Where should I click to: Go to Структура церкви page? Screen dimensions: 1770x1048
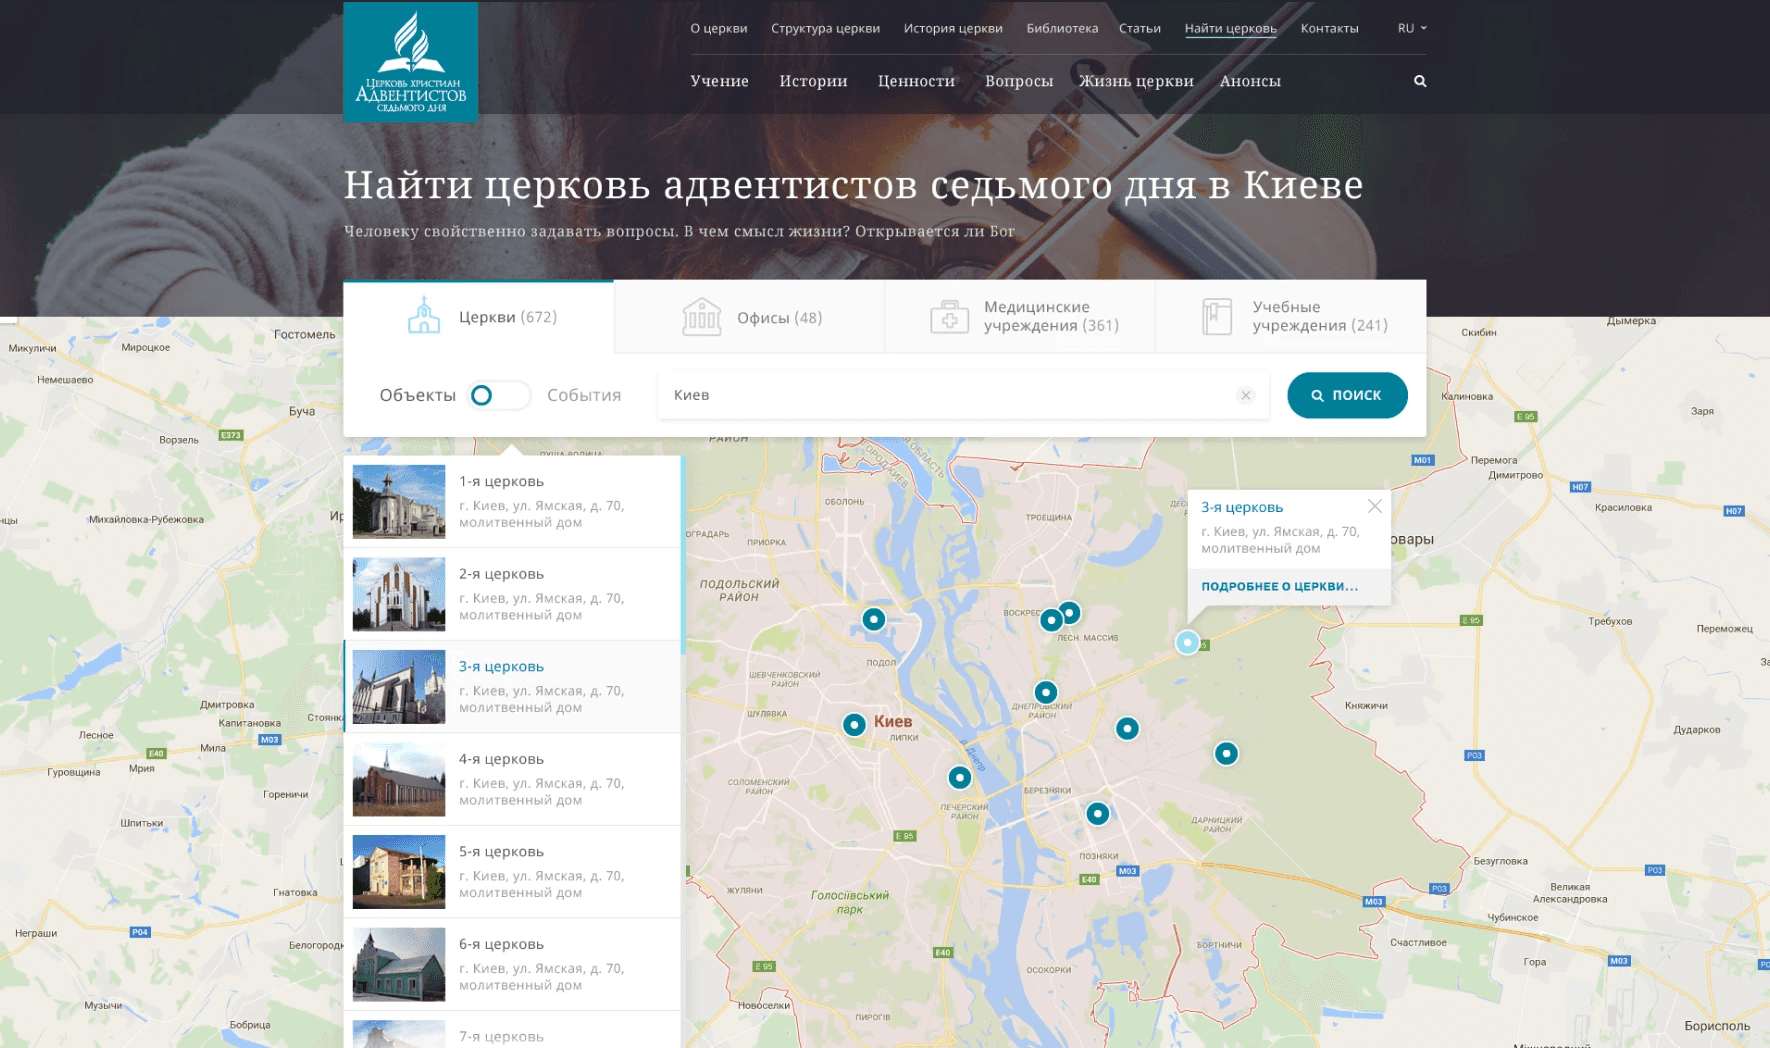click(826, 28)
